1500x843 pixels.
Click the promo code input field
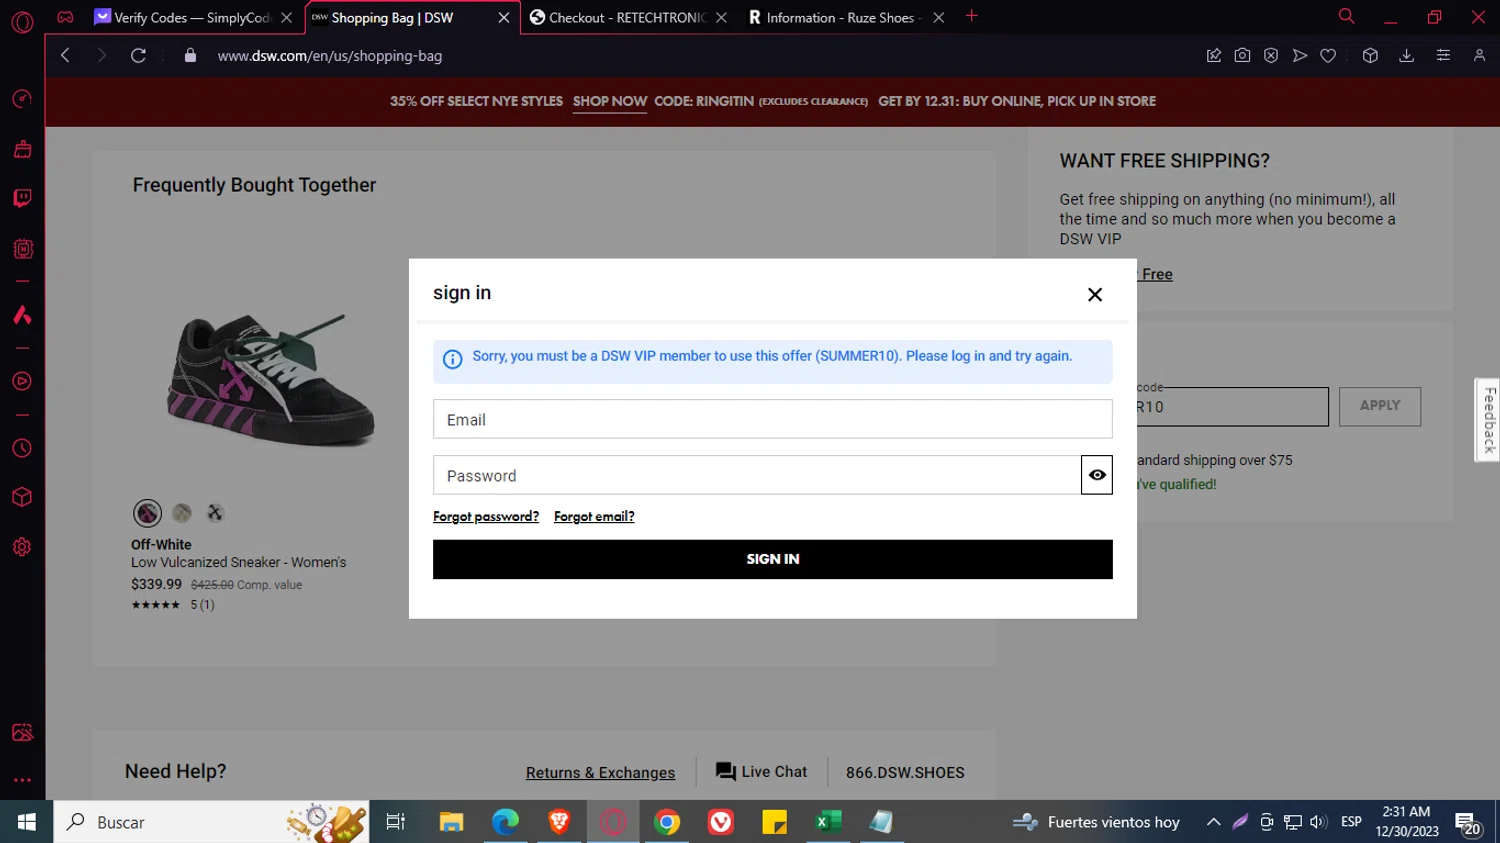point(1232,407)
